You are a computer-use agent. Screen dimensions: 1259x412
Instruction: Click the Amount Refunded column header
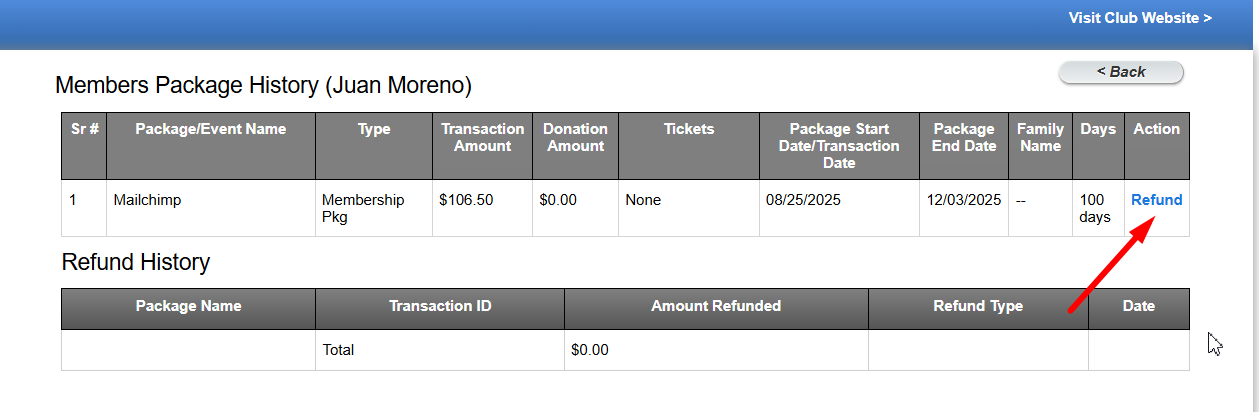click(x=716, y=306)
